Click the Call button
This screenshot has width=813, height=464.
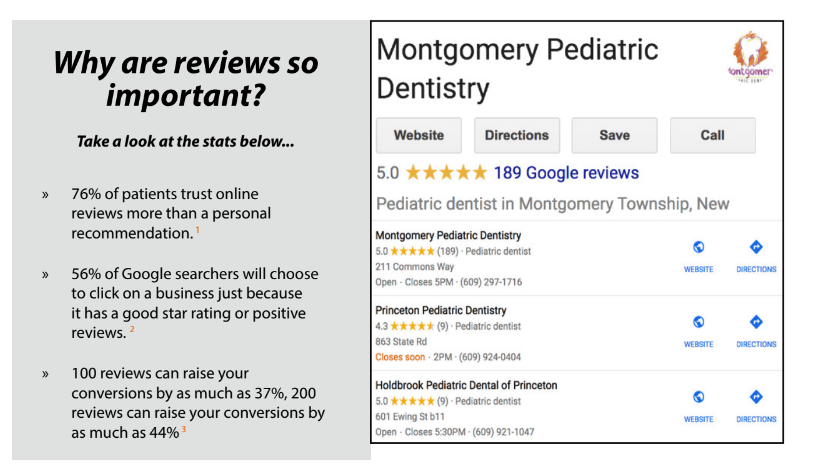tap(712, 135)
